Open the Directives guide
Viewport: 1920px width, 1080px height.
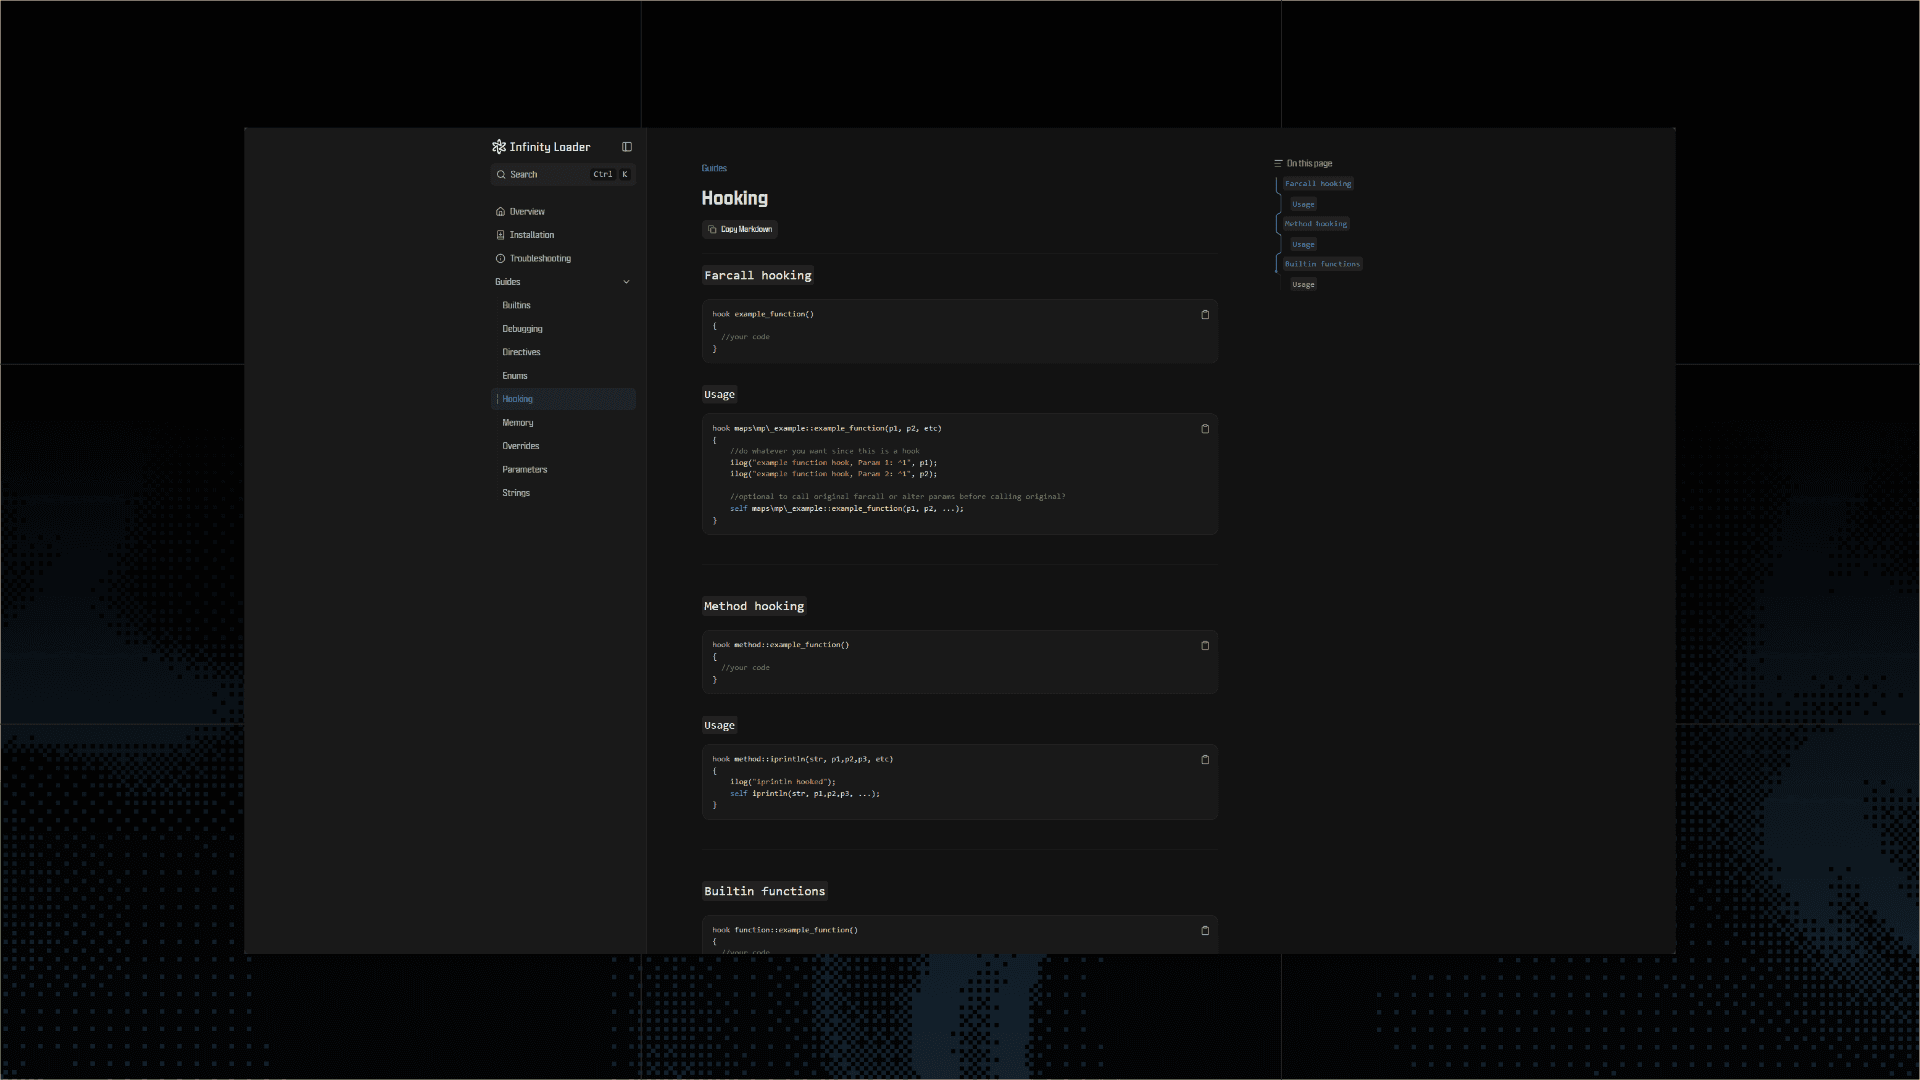563,353
